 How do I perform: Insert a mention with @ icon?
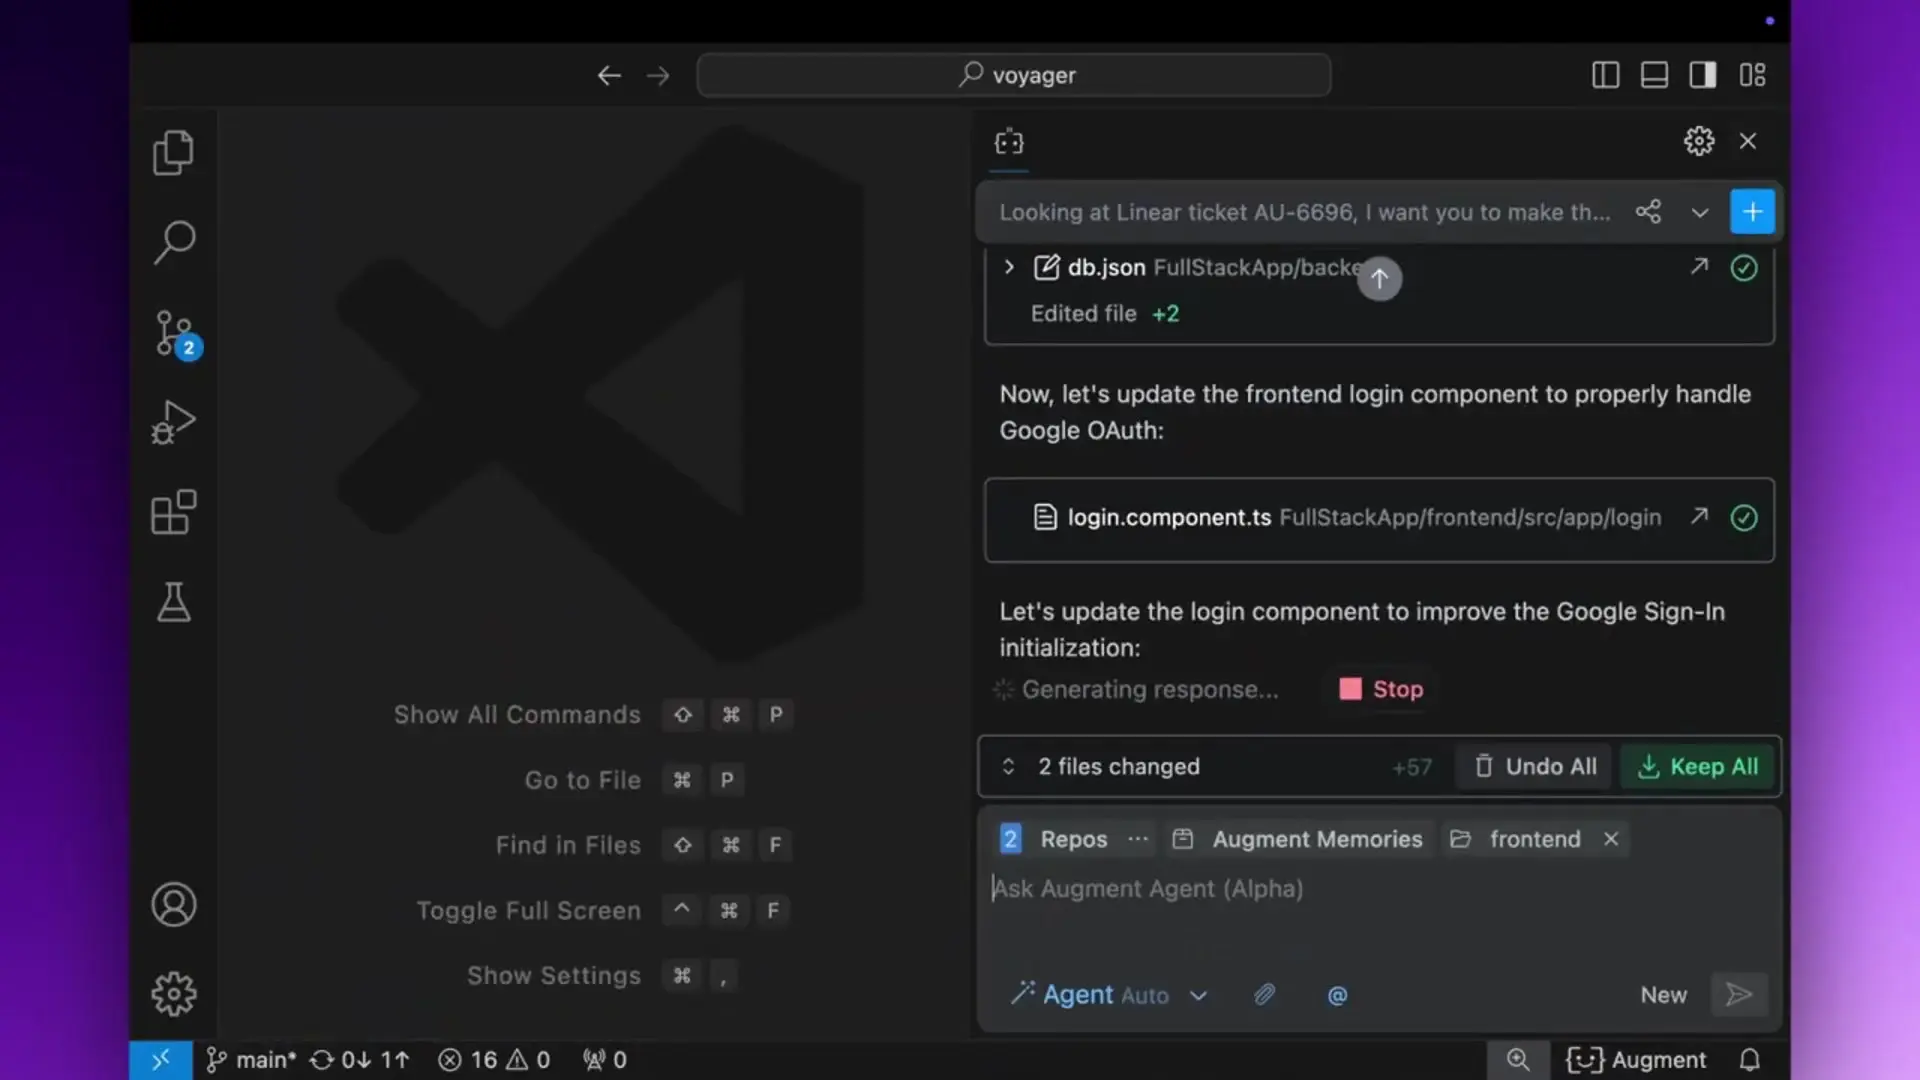coord(1337,995)
